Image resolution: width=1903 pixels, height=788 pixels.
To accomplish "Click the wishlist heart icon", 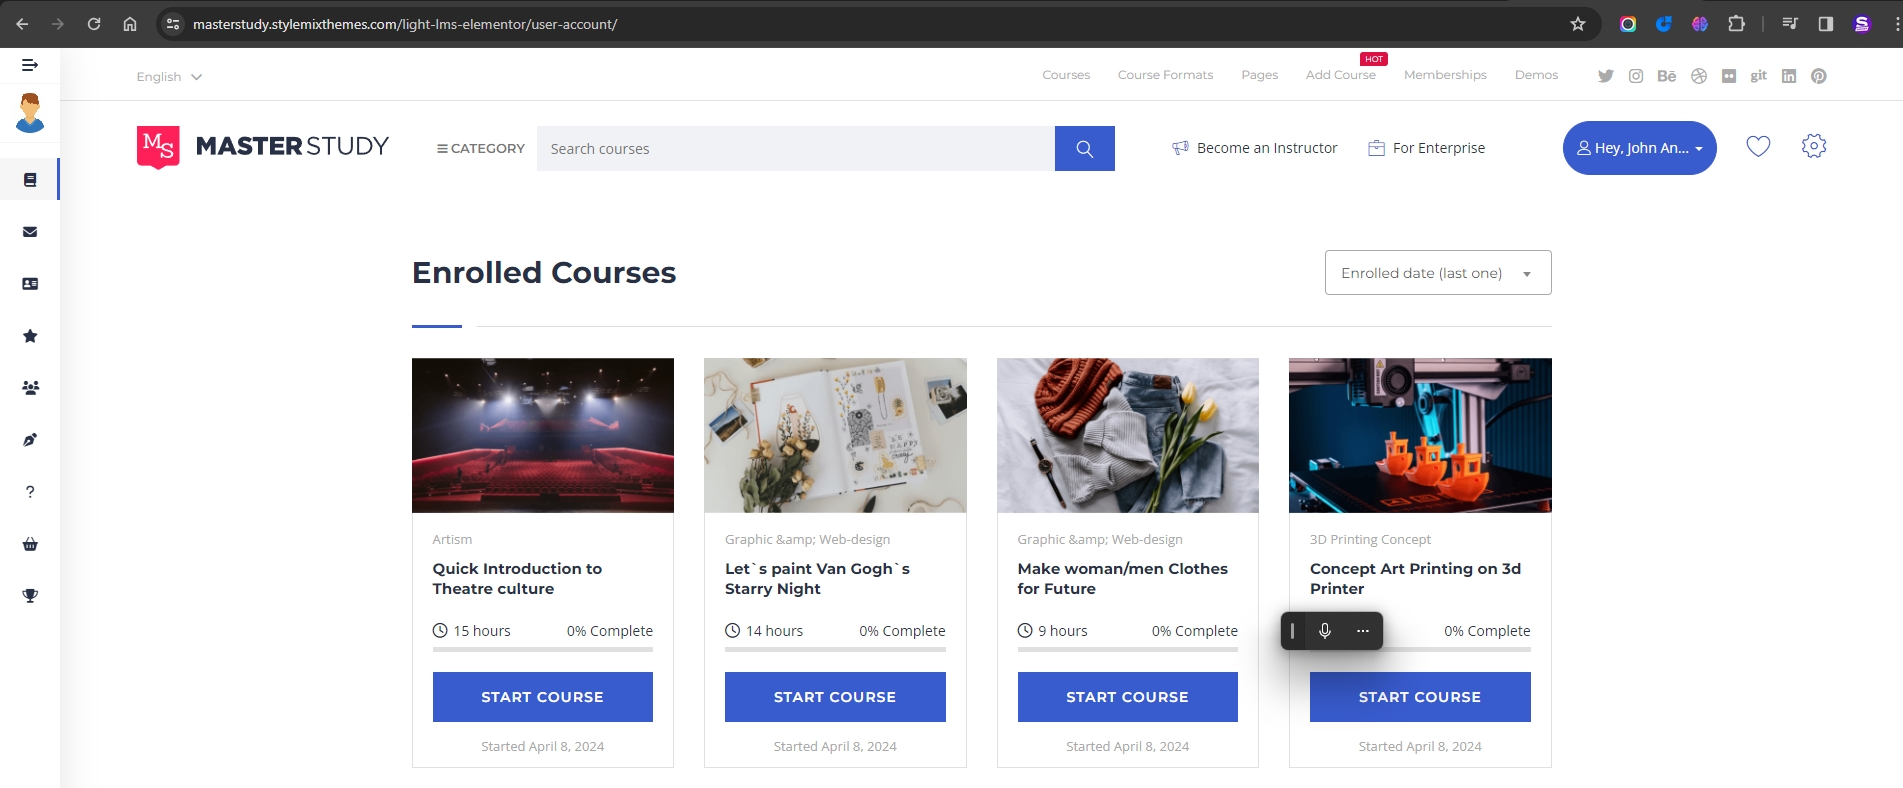I will click(x=1758, y=147).
